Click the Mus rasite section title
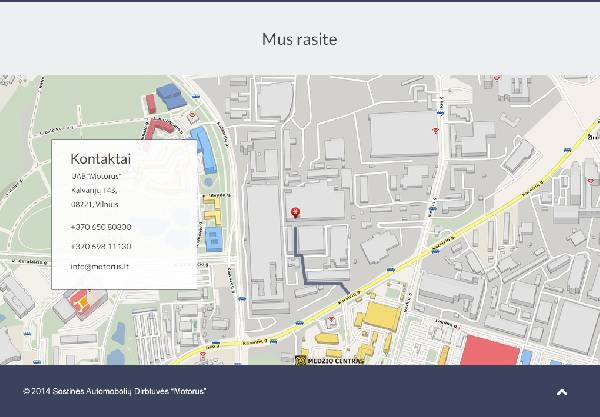The width and height of the screenshot is (600, 417). point(300,39)
